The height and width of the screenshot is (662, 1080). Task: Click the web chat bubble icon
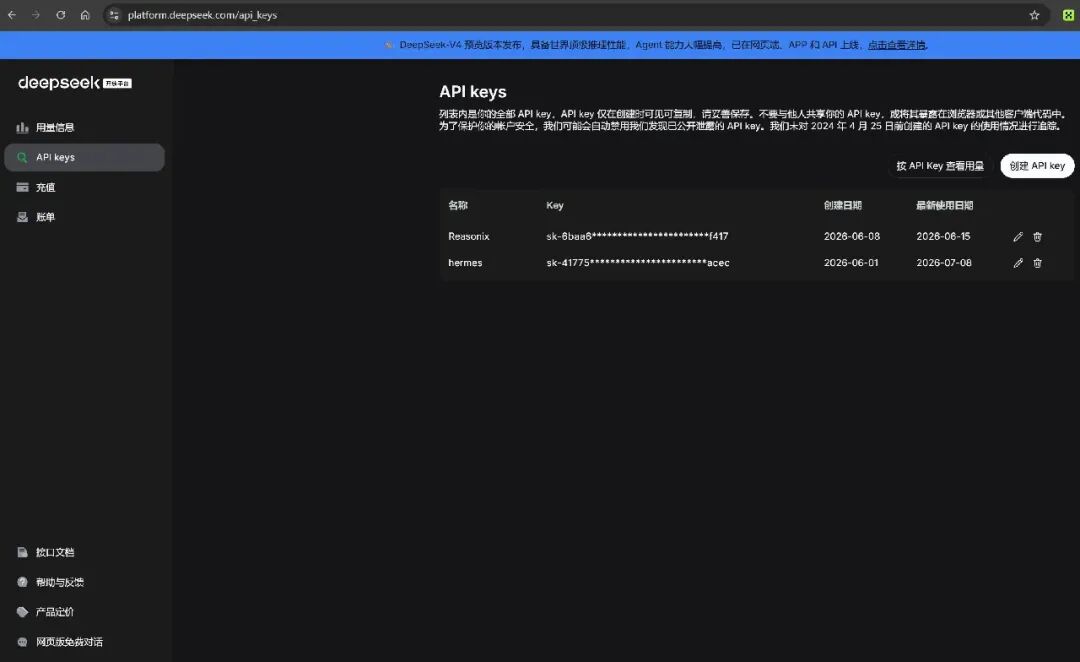(22, 642)
